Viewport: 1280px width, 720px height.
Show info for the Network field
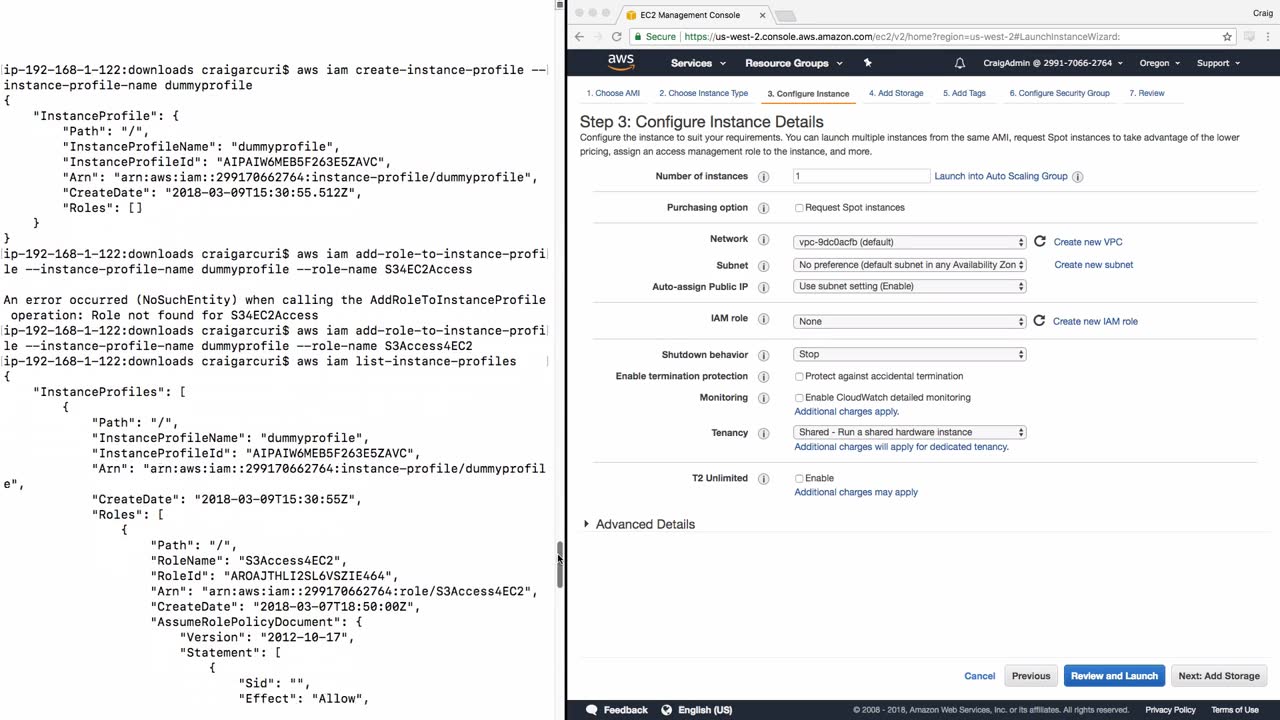(x=763, y=240)
